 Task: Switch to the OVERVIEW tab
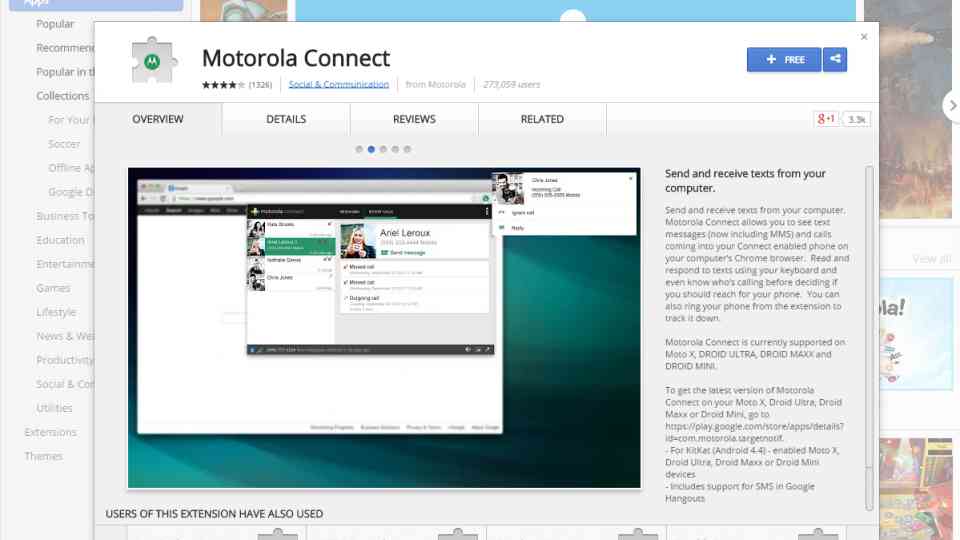pos(158,119)
